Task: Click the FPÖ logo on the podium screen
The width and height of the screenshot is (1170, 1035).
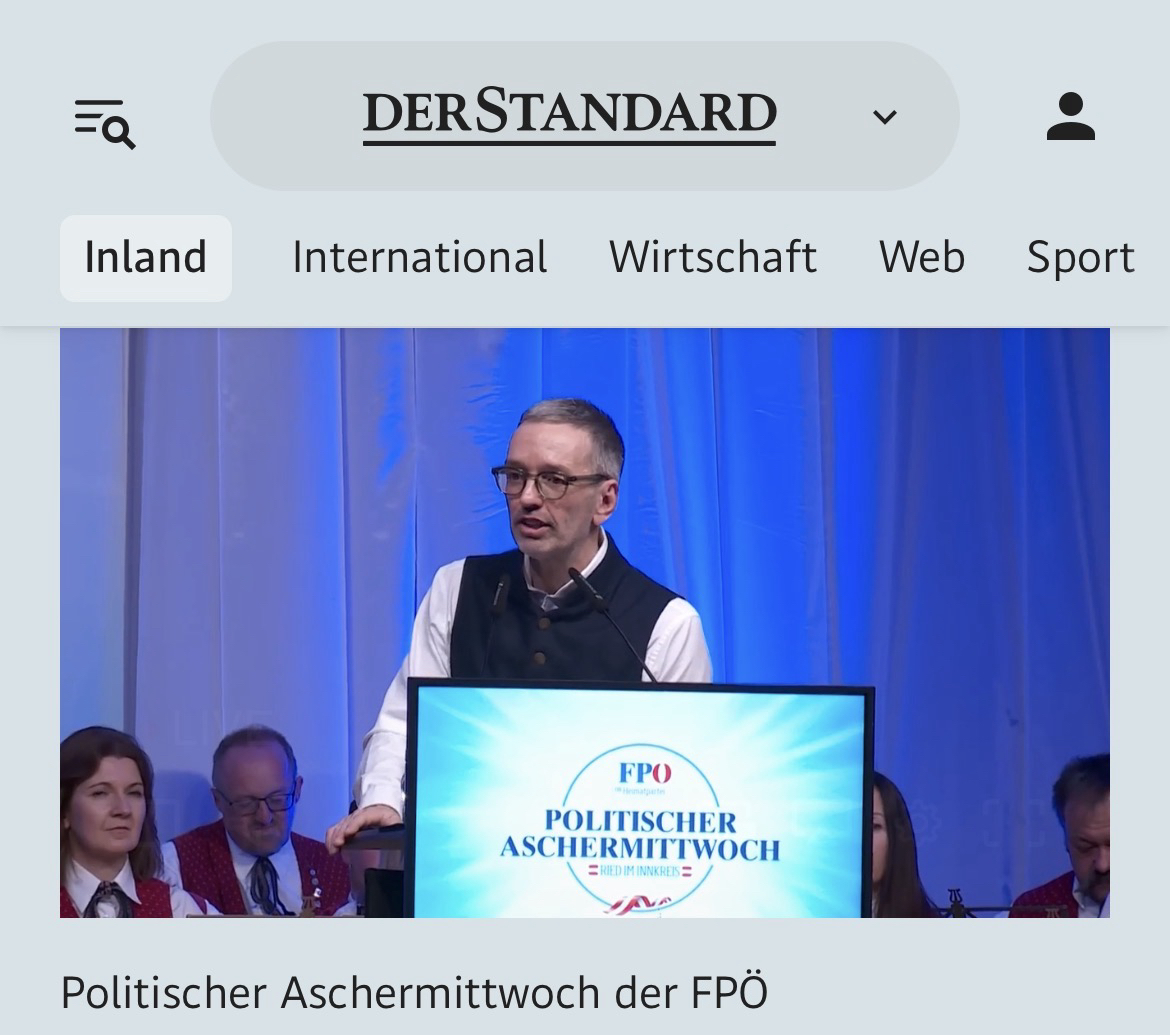Action: [645, 774]
